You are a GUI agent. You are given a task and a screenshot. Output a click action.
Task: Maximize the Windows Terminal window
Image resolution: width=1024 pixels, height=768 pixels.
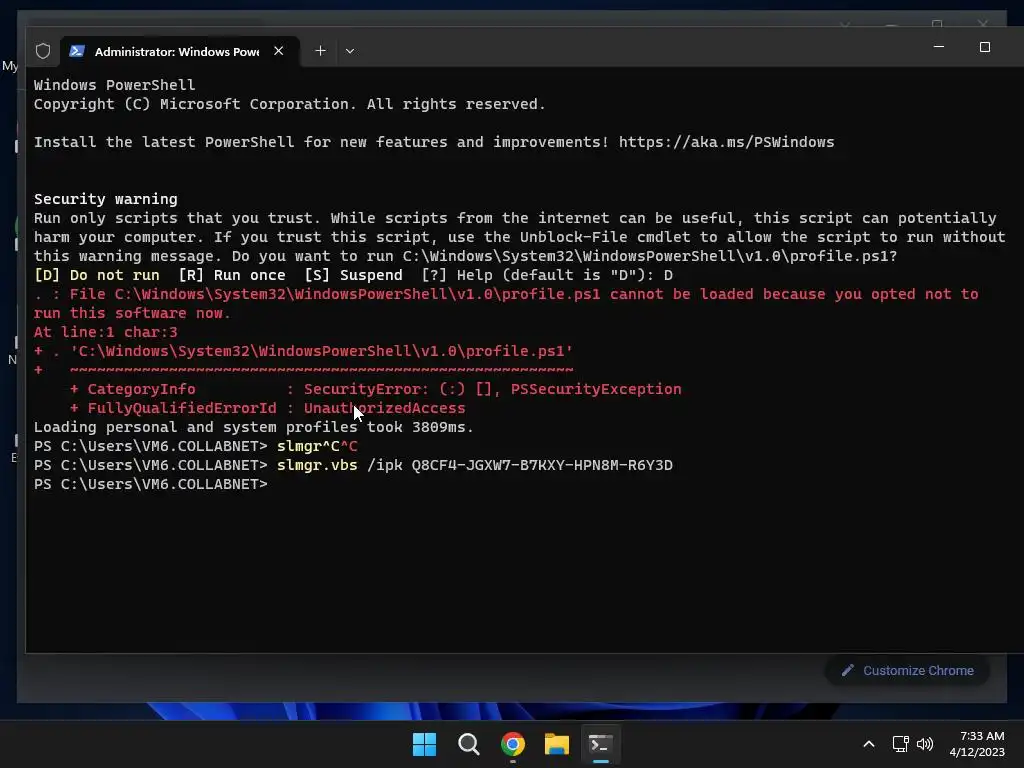pyautogui.click(x=985, y=47)
